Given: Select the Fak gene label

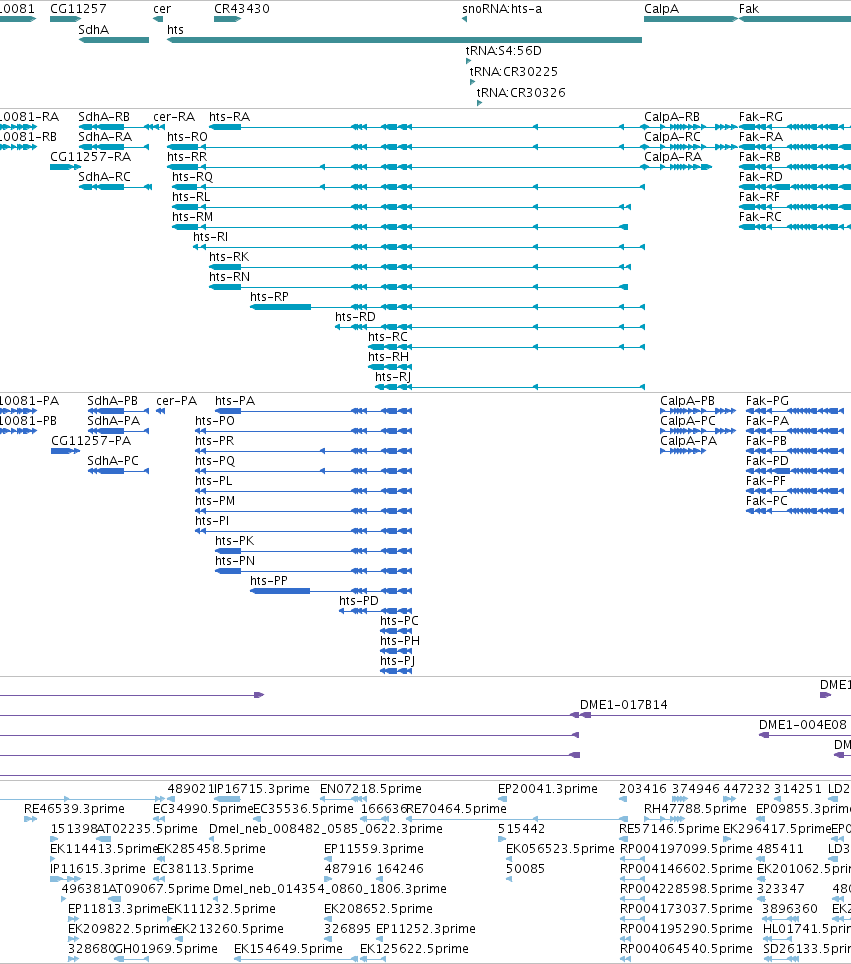Looking at the screenshot, I should (x=748, y=9).
